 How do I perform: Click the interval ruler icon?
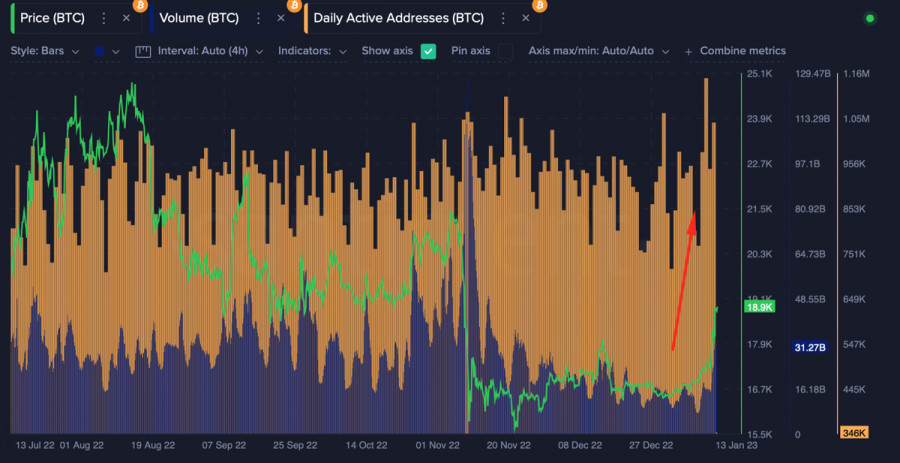[142, 51]
